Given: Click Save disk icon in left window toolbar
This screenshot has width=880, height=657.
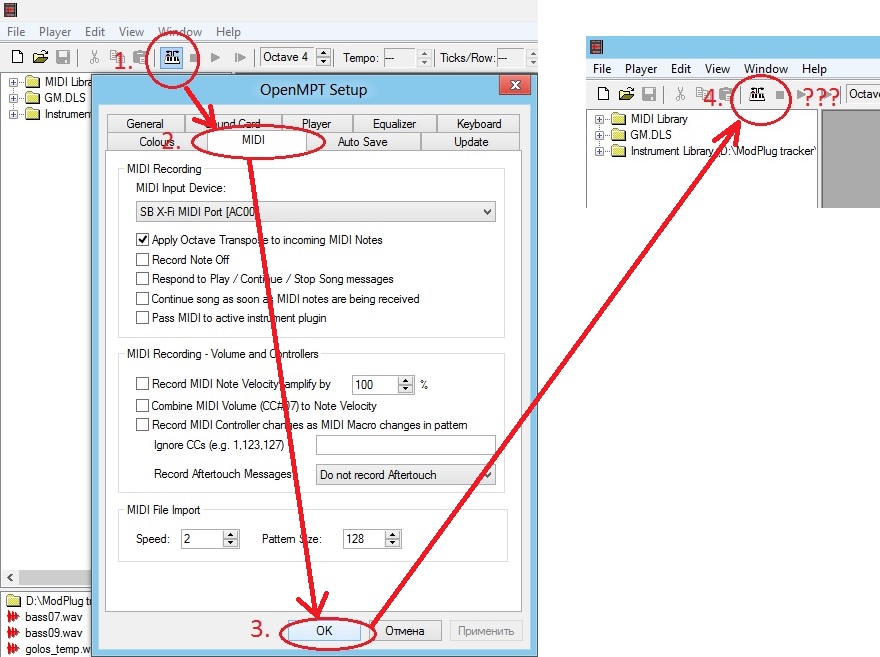Looking at the screenshot, I should click(63, 57).
